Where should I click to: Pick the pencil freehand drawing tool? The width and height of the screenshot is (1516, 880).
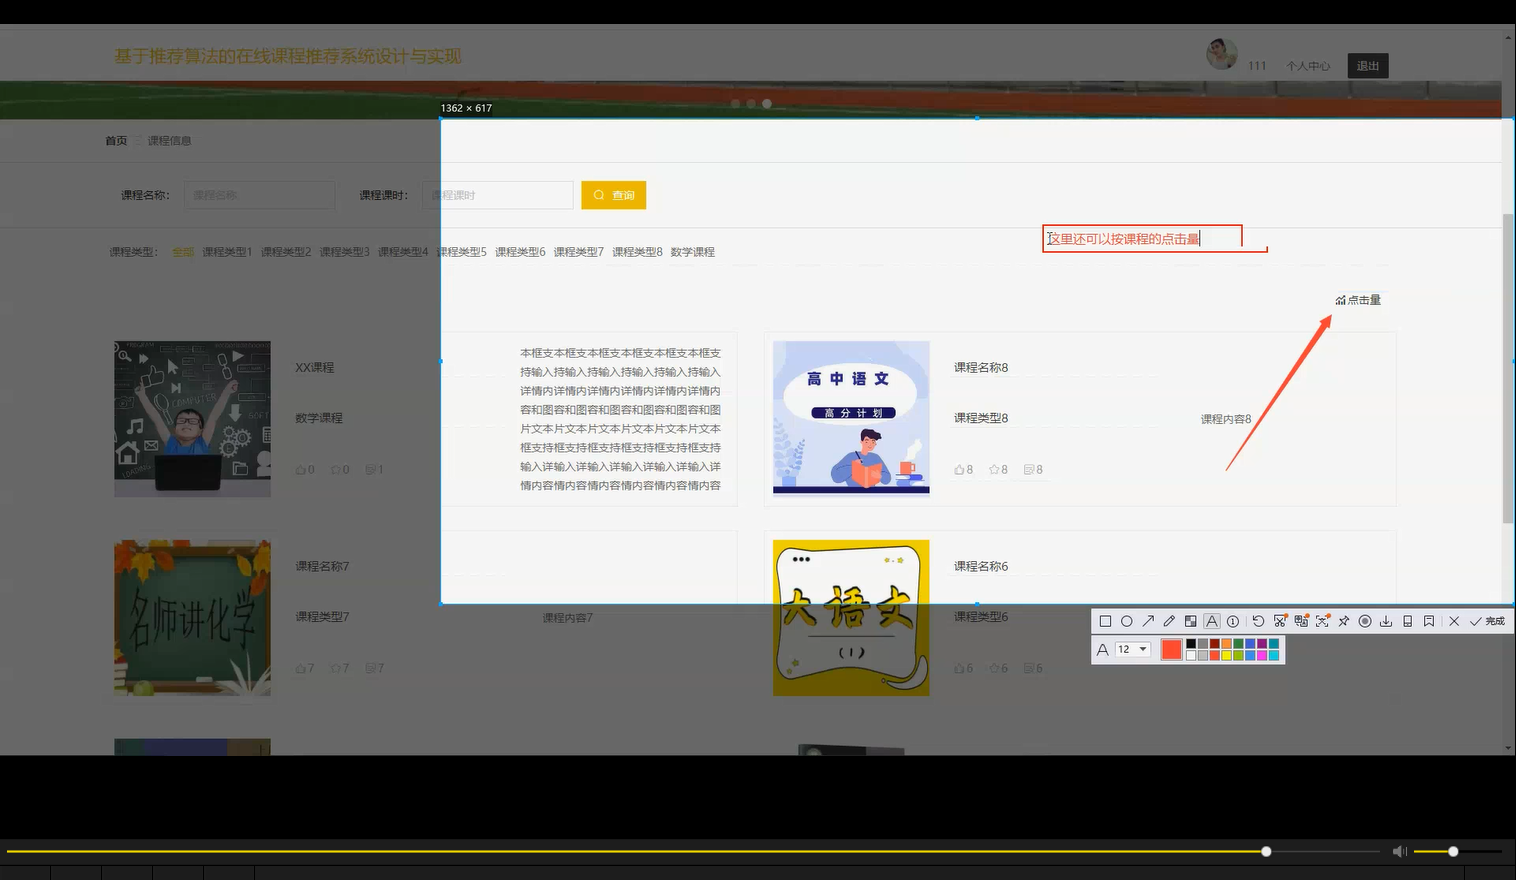(x=1169, y=621)
